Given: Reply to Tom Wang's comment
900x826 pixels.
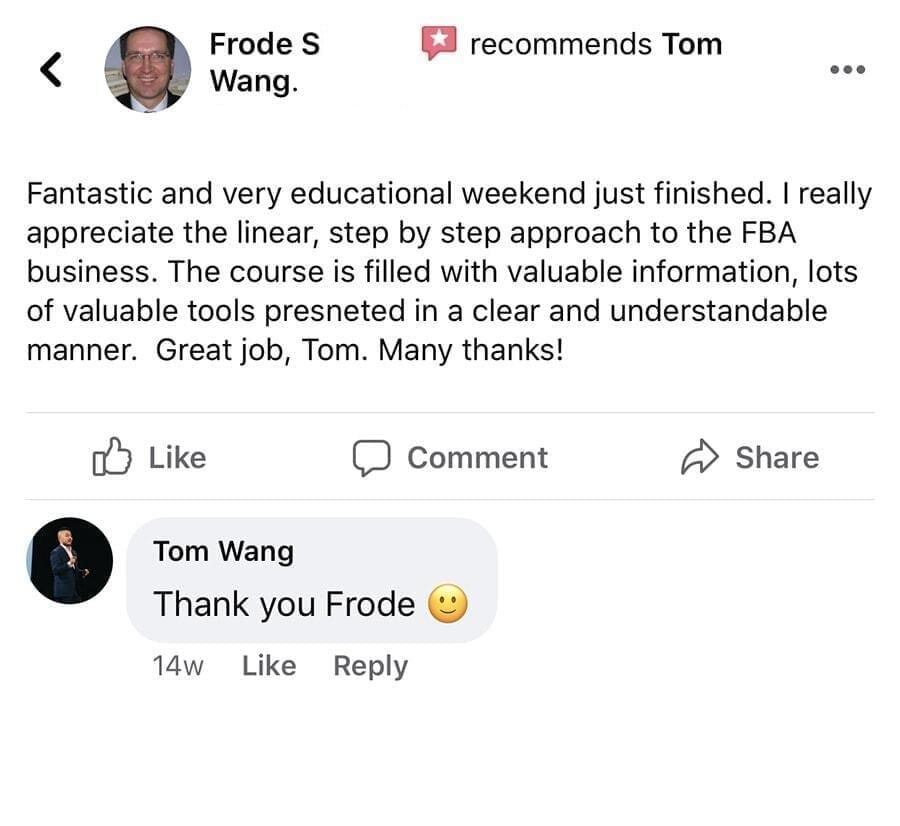Looking at the screenshot, I should click(x=370, y=666).
